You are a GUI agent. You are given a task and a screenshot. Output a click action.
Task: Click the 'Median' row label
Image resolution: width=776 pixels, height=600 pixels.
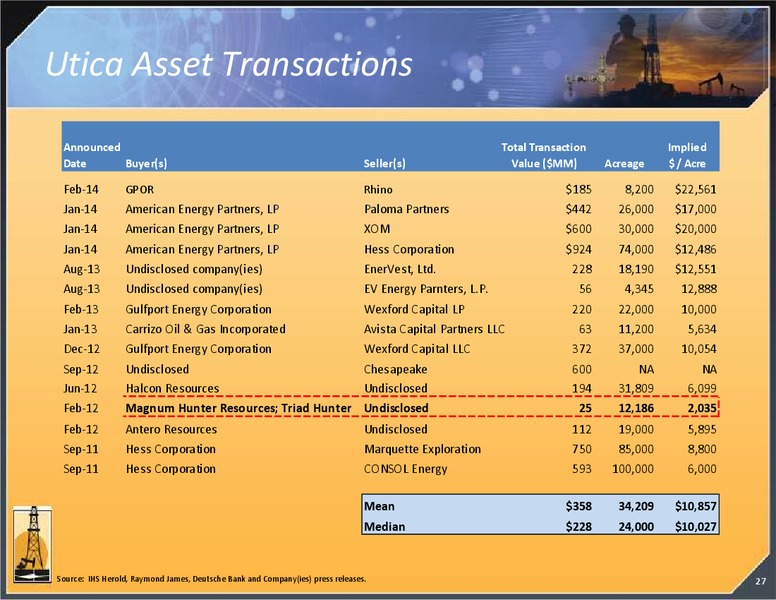click(x=384, y=527)
